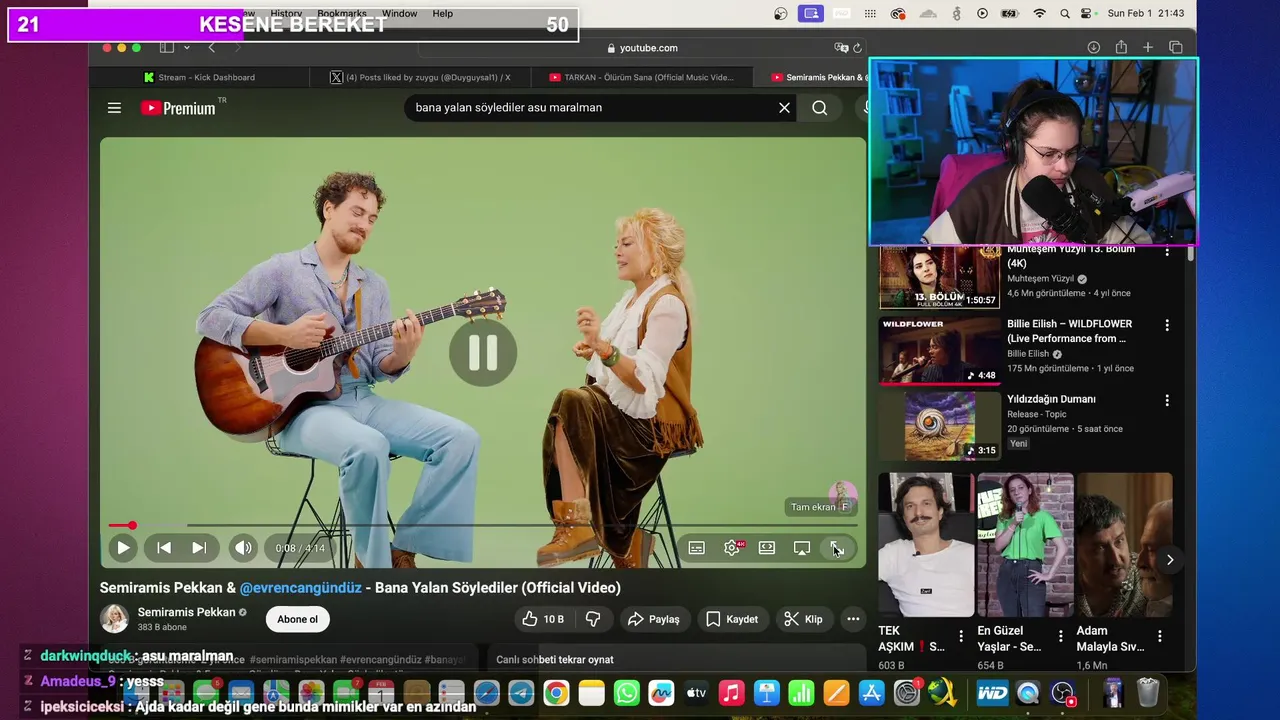Switch player to theater mode
Image resolution: width=1280 pixels, height=720 pixels.
767,548
